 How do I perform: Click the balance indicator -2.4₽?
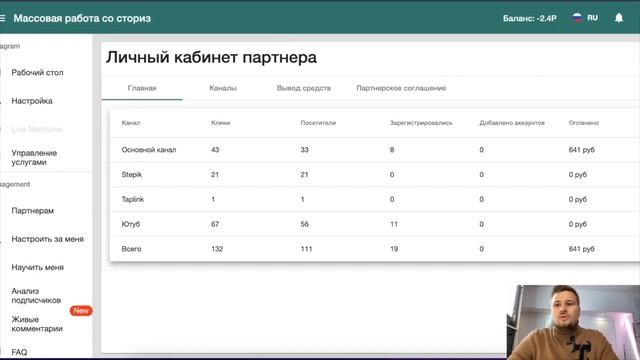[x=529, y=18]
